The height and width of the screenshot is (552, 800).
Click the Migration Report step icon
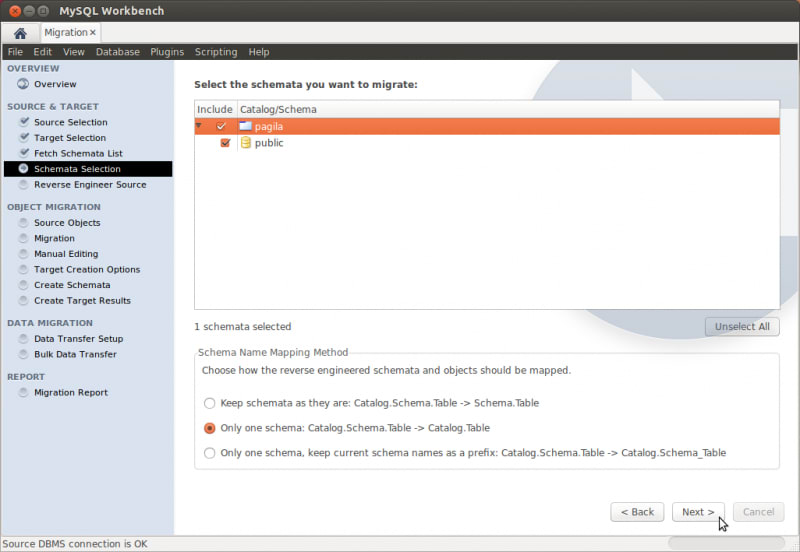(23, 392)
